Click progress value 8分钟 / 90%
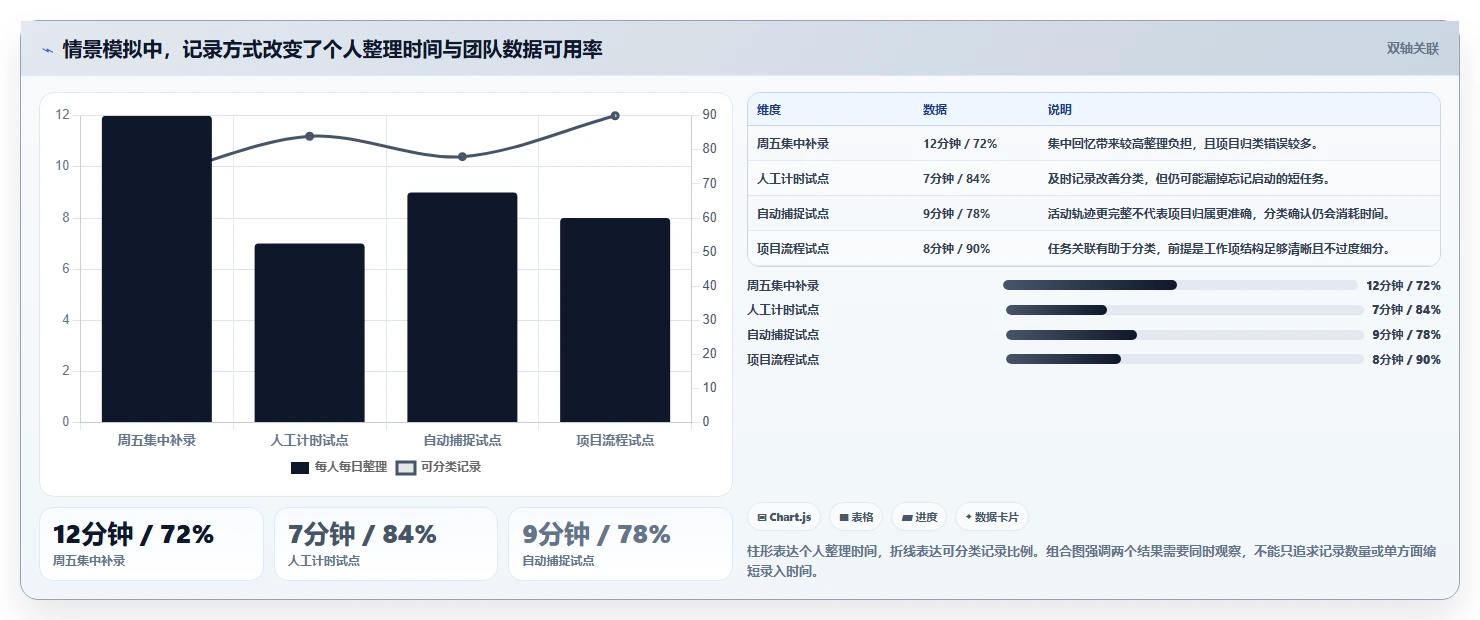Viewport: 1480px width, 620px height. 1406,359
